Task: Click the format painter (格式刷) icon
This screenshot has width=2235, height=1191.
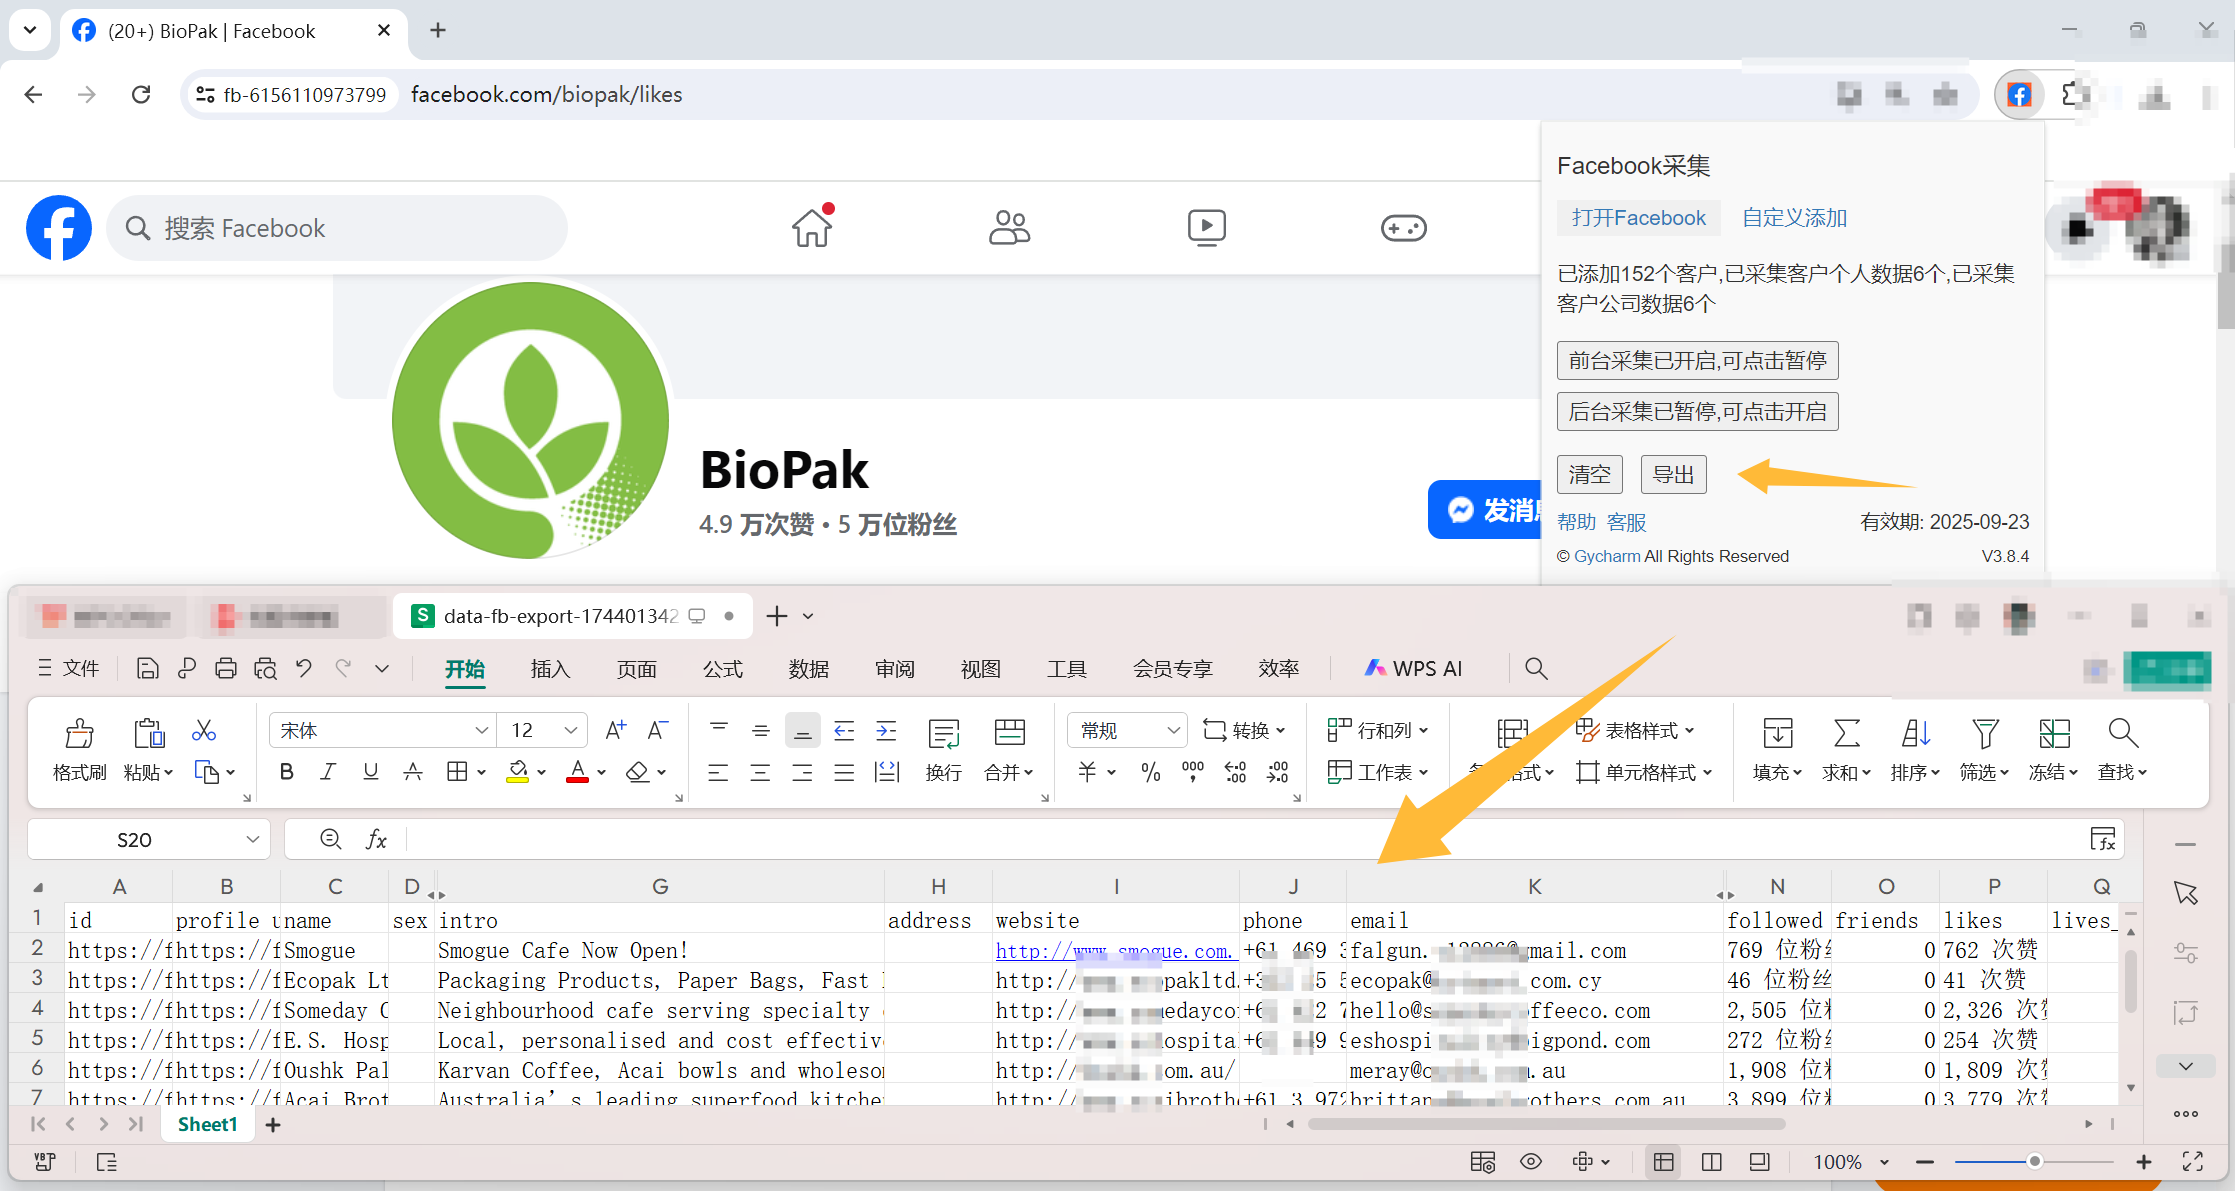Action: (x=79, y=735)
